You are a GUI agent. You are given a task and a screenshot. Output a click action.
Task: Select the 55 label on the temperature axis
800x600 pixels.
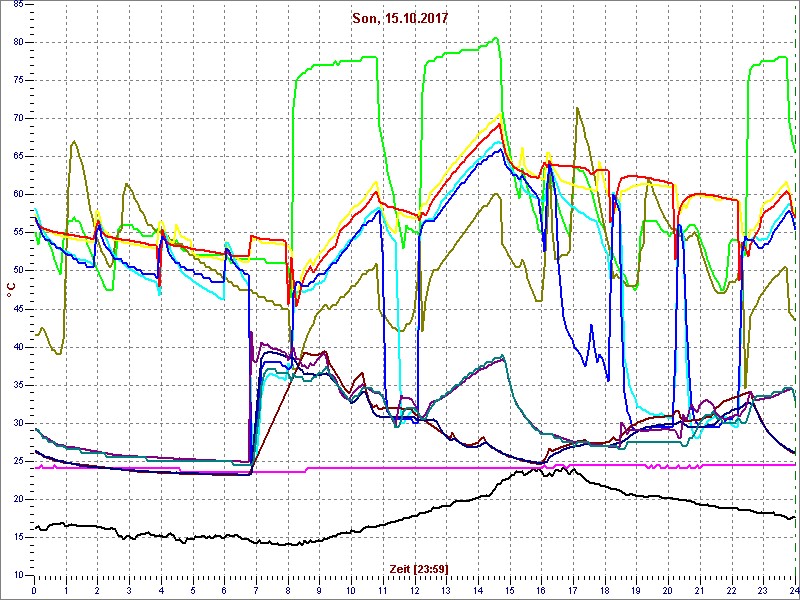18,233
